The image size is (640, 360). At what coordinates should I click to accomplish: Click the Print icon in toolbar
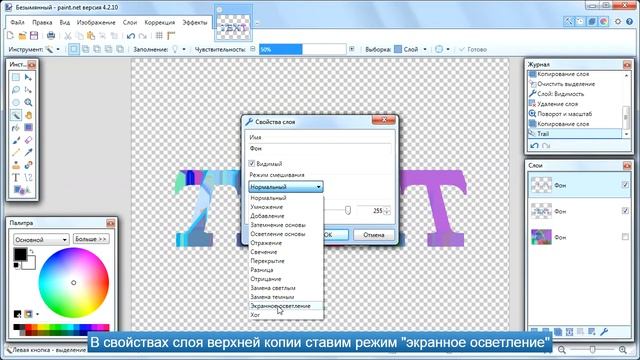click(51, 36)
